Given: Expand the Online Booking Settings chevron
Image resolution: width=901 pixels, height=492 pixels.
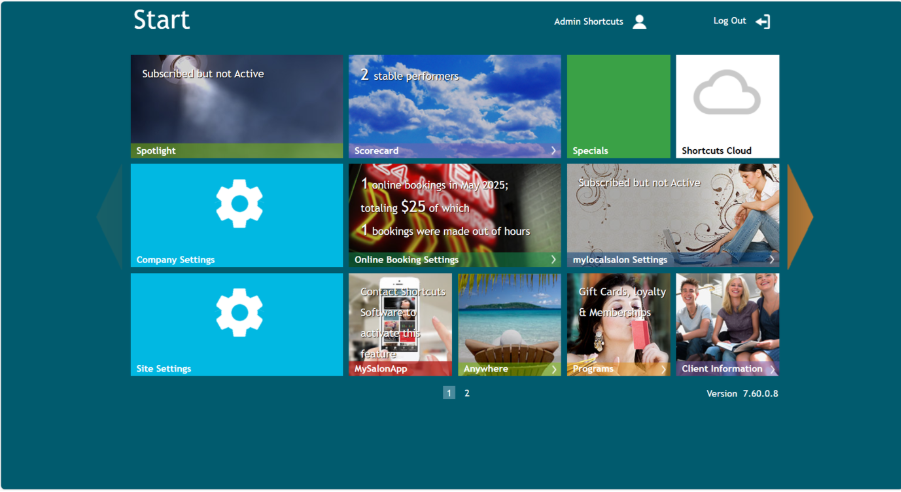Looking at the screenshot, I should [553, 260].
